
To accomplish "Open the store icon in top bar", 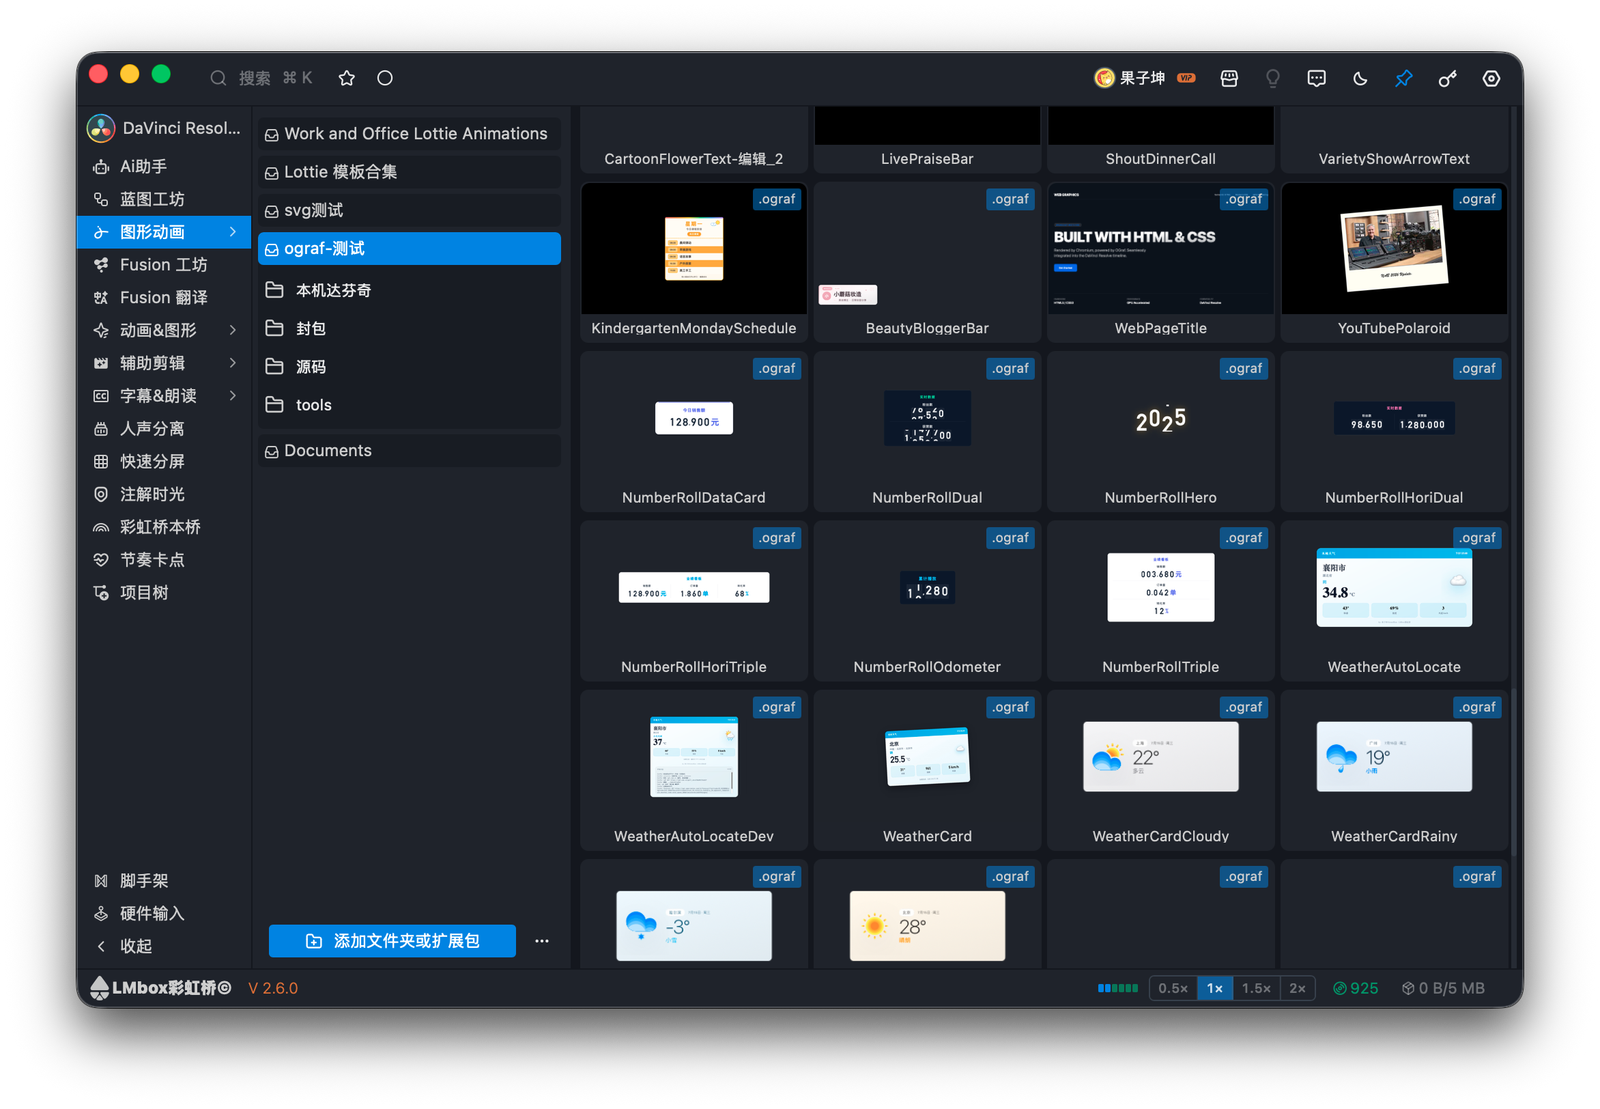I will 1229,78.
